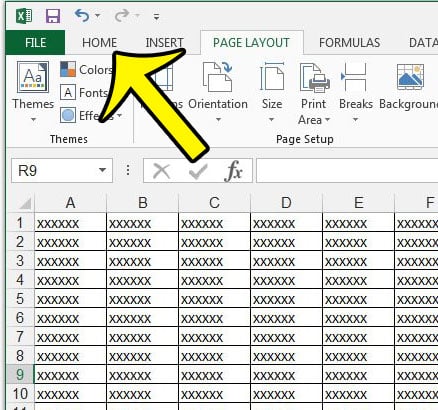Click cell D4 containing xxxxxx
The height and width of the screenshot is (410, 438).
click(x=286, y=280)
